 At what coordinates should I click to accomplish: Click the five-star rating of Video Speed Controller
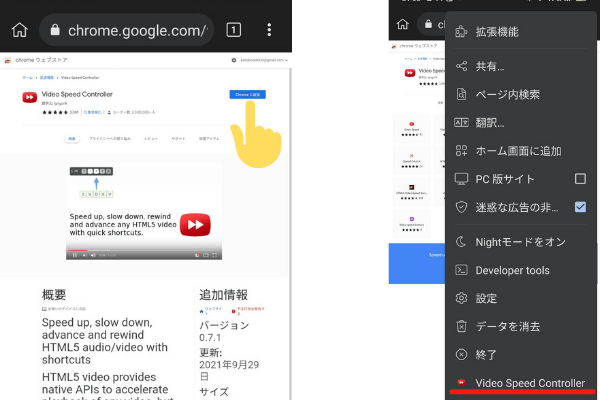pos(55,113)
